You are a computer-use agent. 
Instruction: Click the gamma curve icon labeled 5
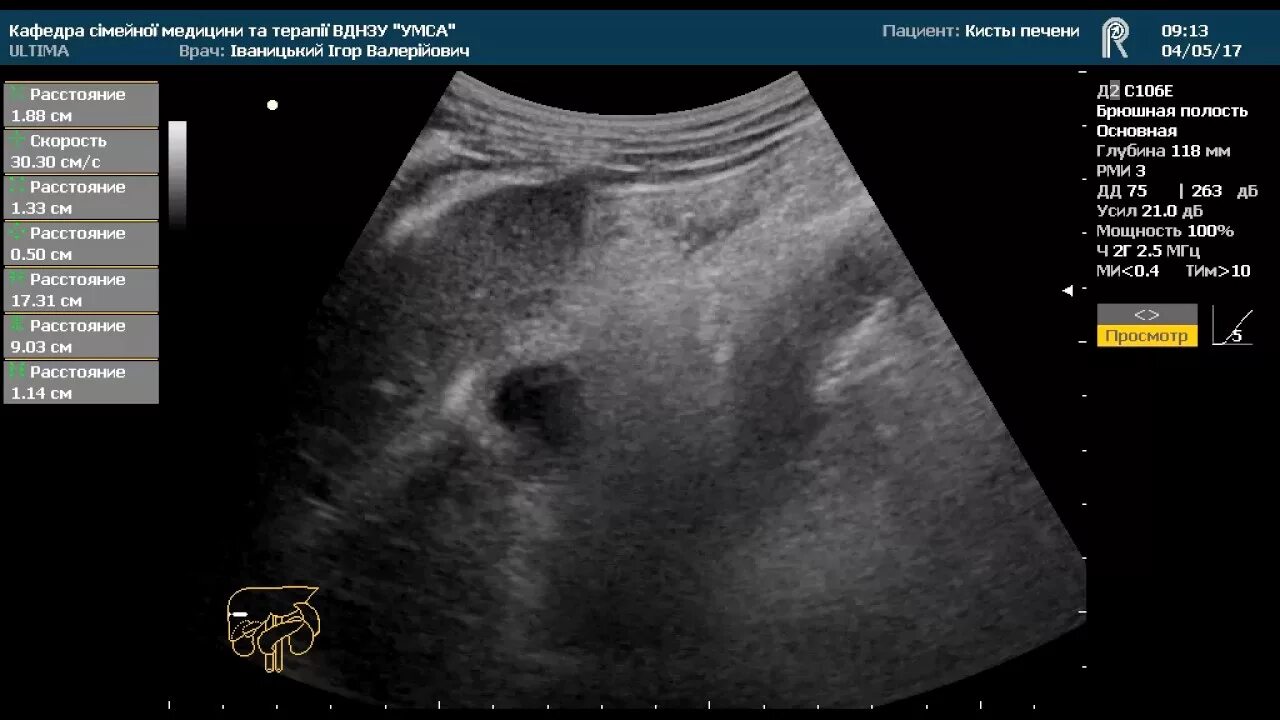click(1232, 326)
